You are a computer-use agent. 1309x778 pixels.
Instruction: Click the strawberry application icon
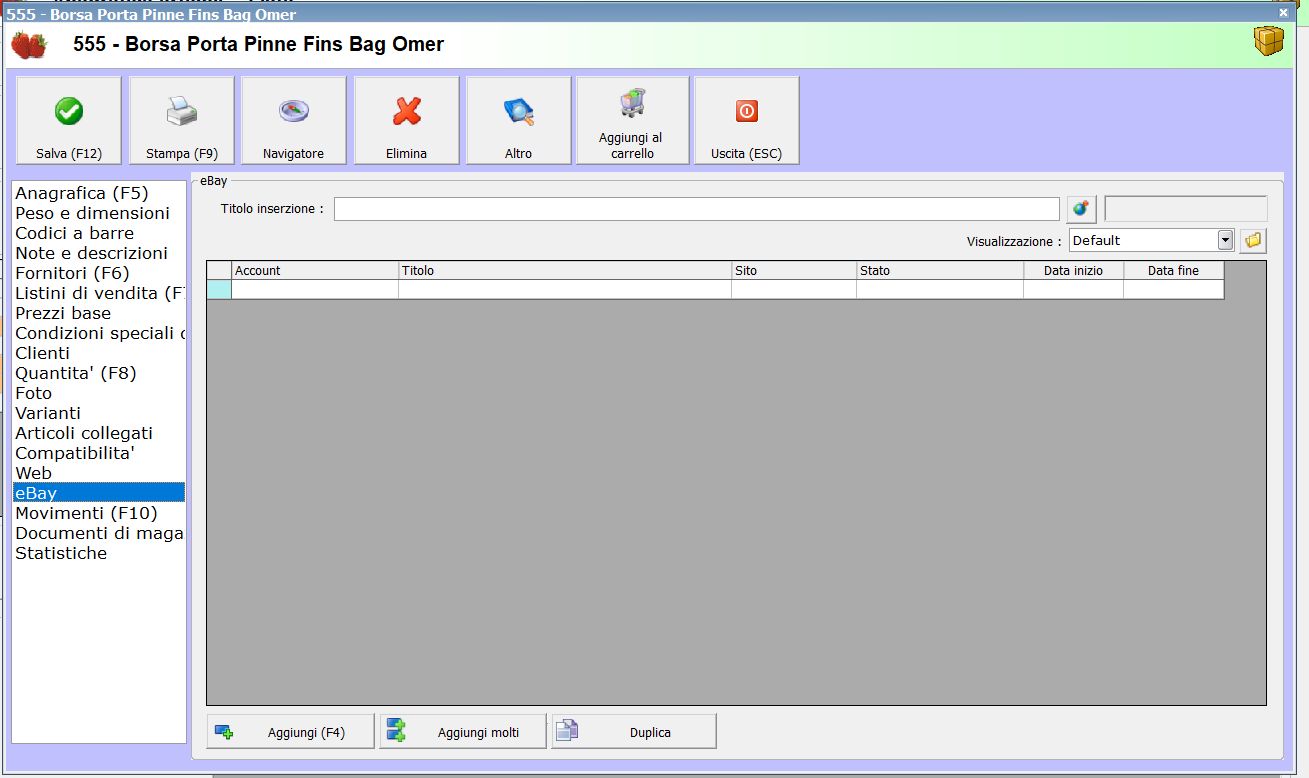pyautogui.click(x=29, y=45)
